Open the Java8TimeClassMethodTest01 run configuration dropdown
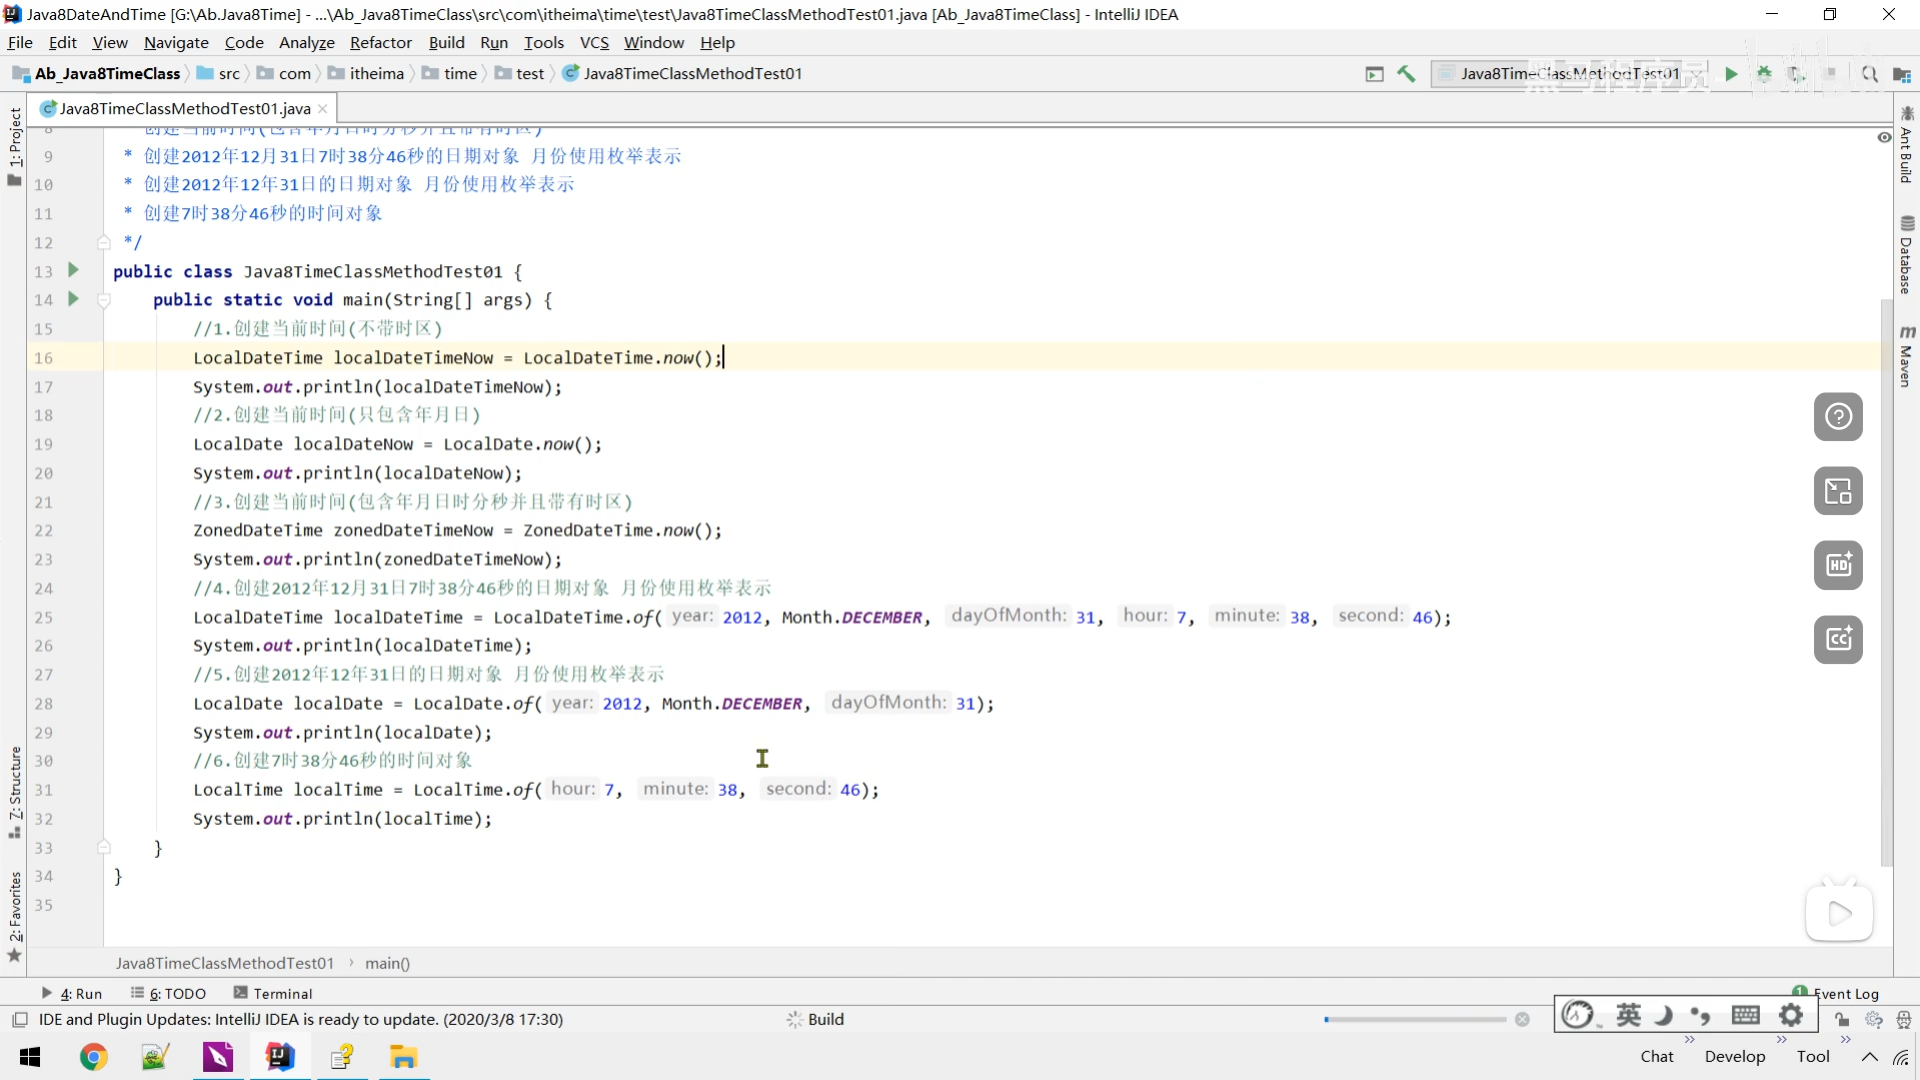The image size is (1920, 1080). coord(1568,74)
